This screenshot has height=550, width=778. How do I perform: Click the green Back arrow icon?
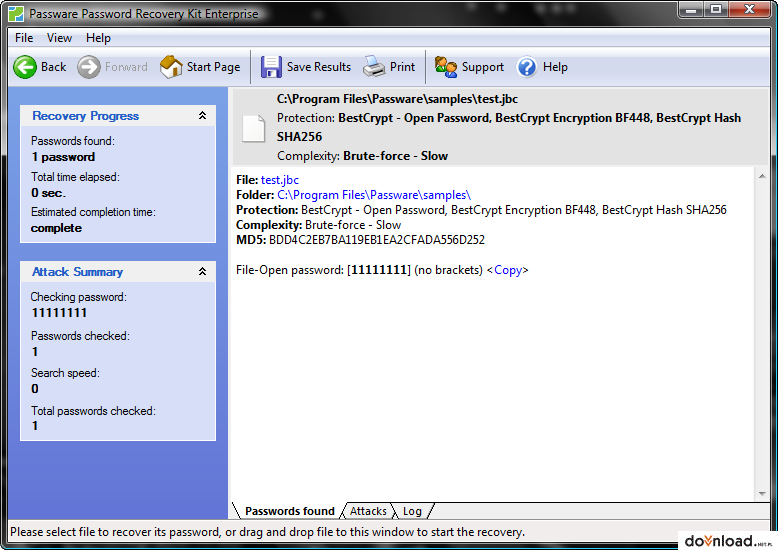click(x=25, y=67)
